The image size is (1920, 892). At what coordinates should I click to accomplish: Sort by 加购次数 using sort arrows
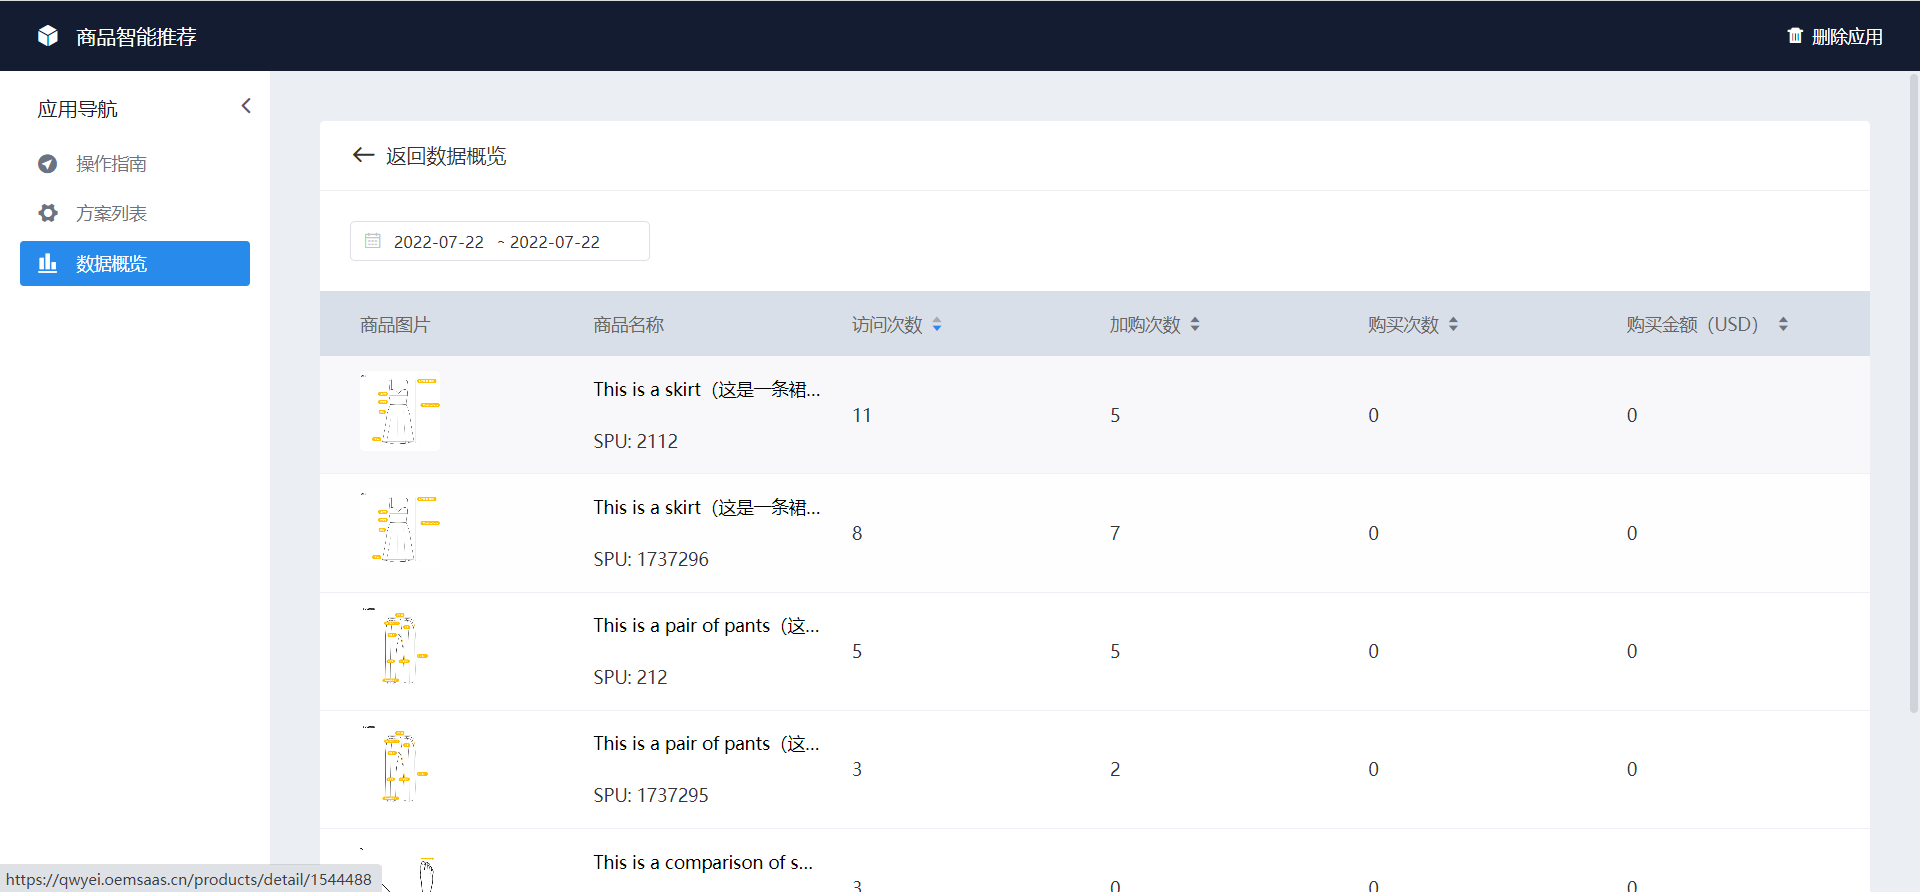point(1195,324)
